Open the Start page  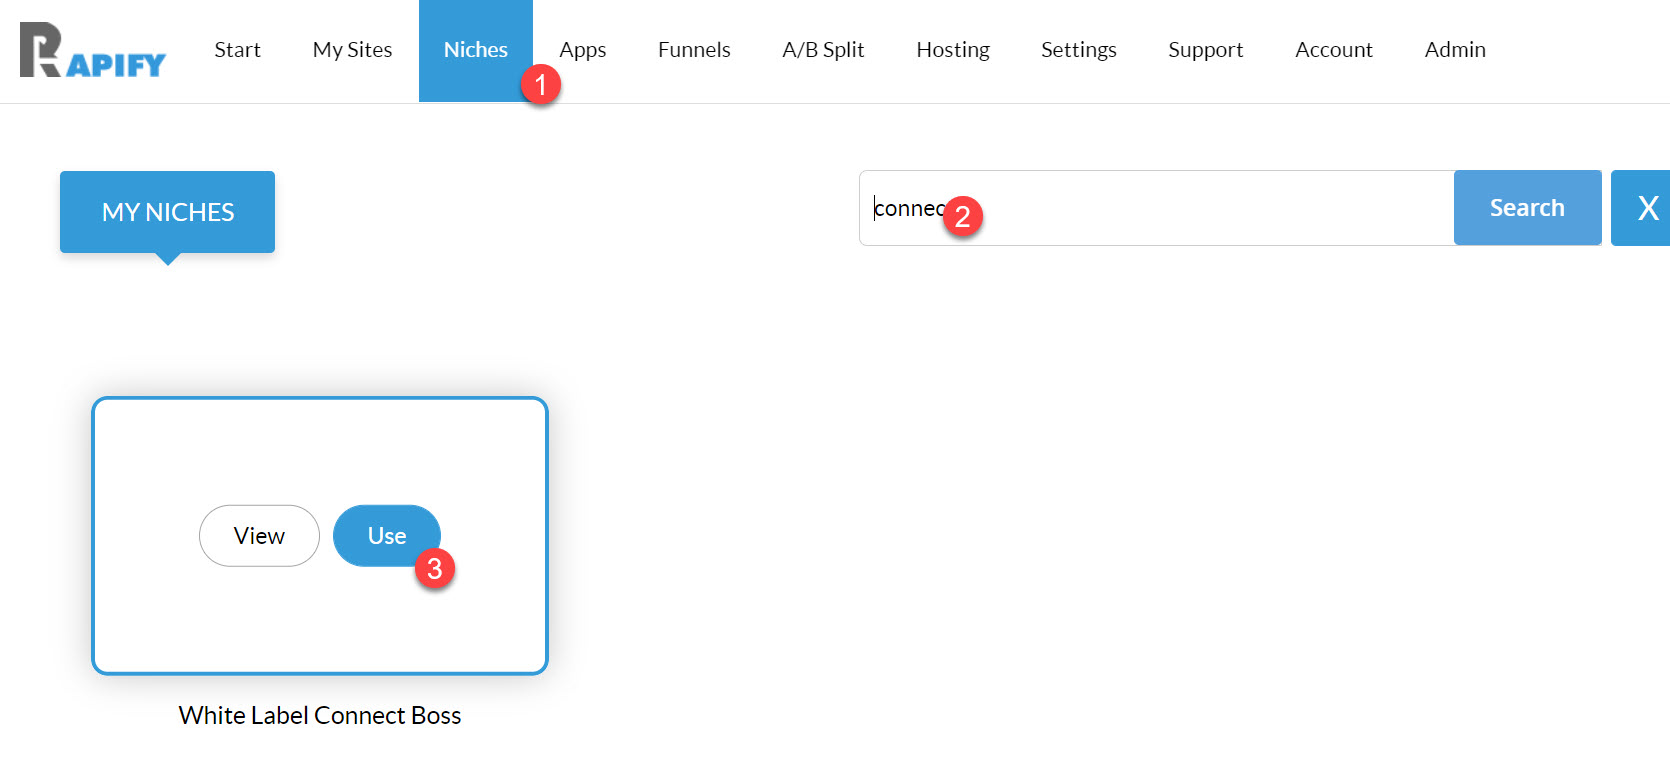(x=237, y=50)
